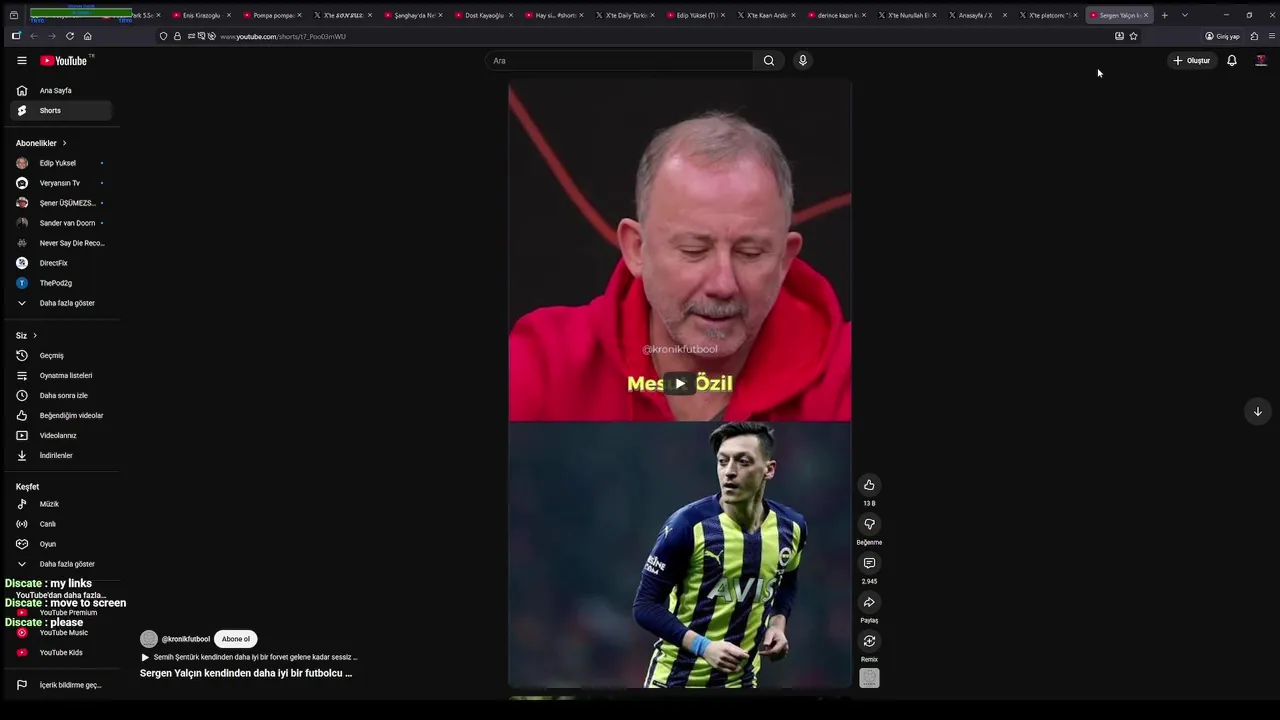Open the account avatar menu
1280x720 pixels.
tap(1261, 60)
